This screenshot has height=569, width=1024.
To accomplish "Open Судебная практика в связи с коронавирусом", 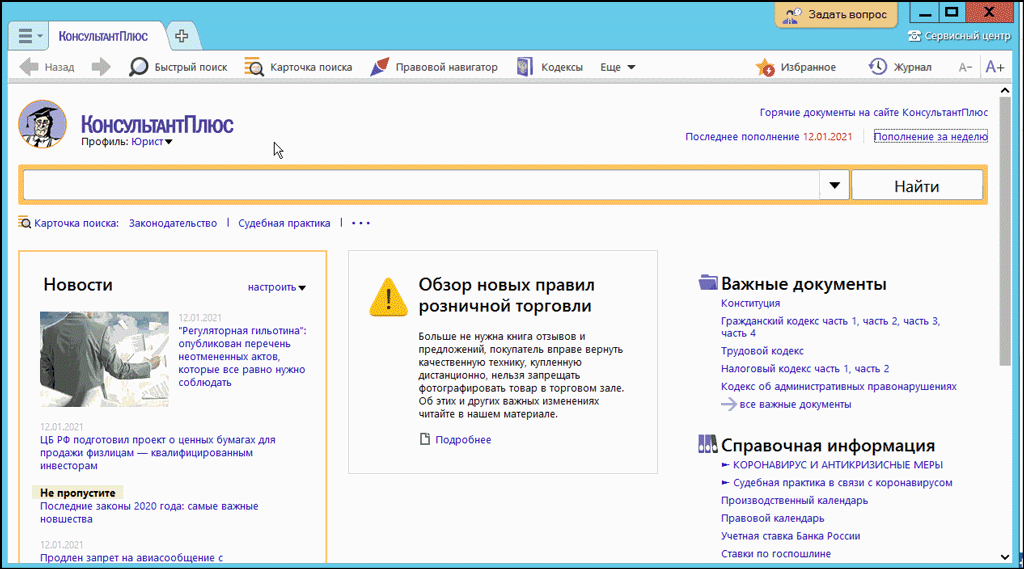I will pyautogui.click(x=842, y=483).
